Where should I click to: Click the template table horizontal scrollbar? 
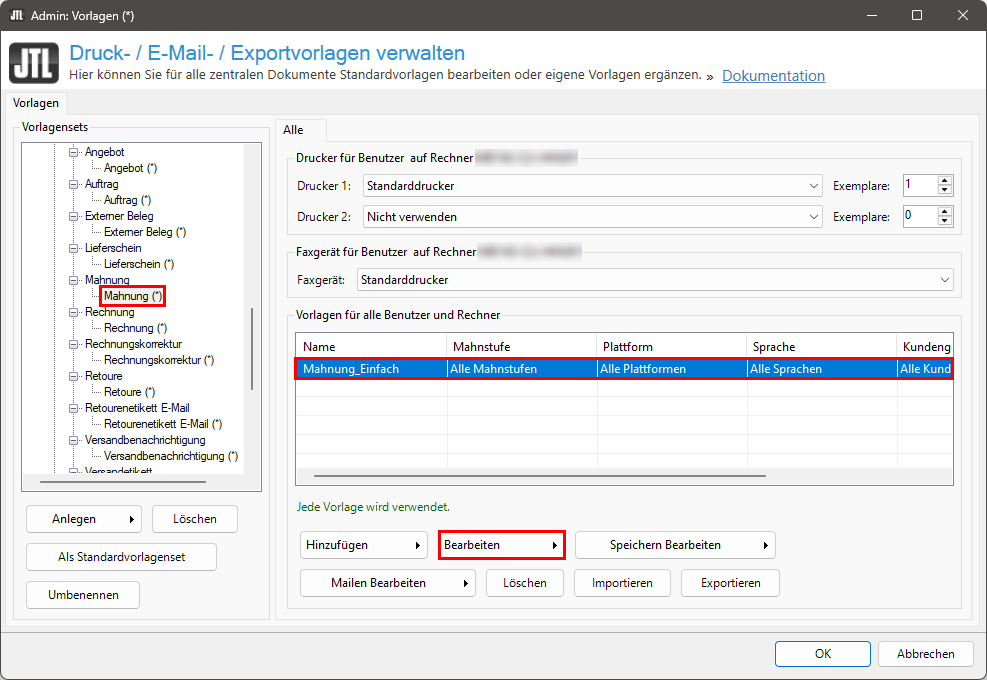(x=539, y=476)
